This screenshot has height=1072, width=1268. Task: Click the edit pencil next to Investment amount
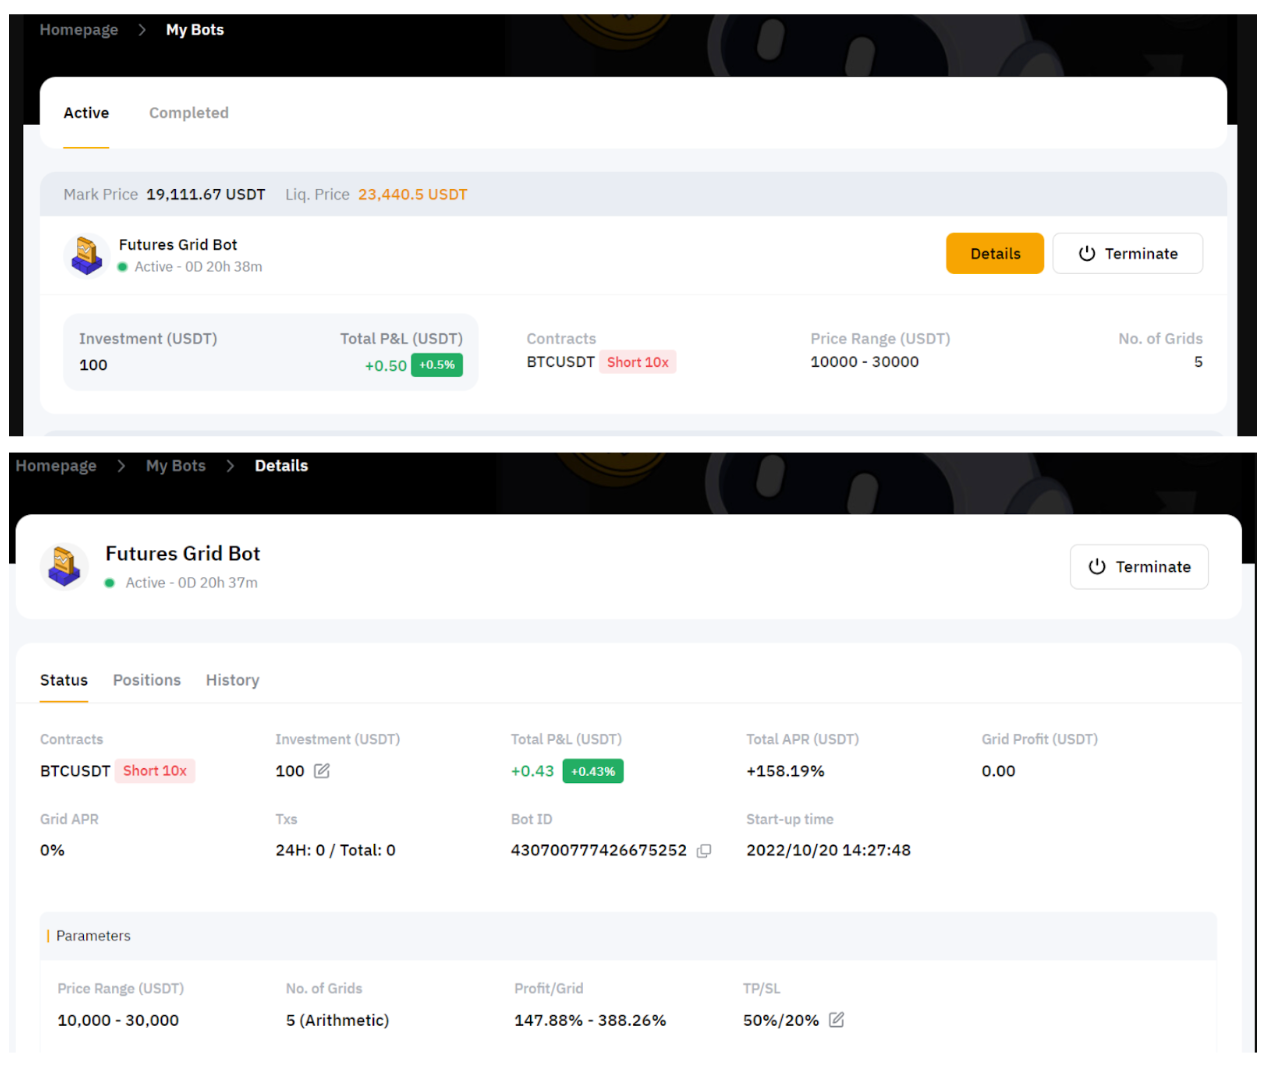[322, 771]
